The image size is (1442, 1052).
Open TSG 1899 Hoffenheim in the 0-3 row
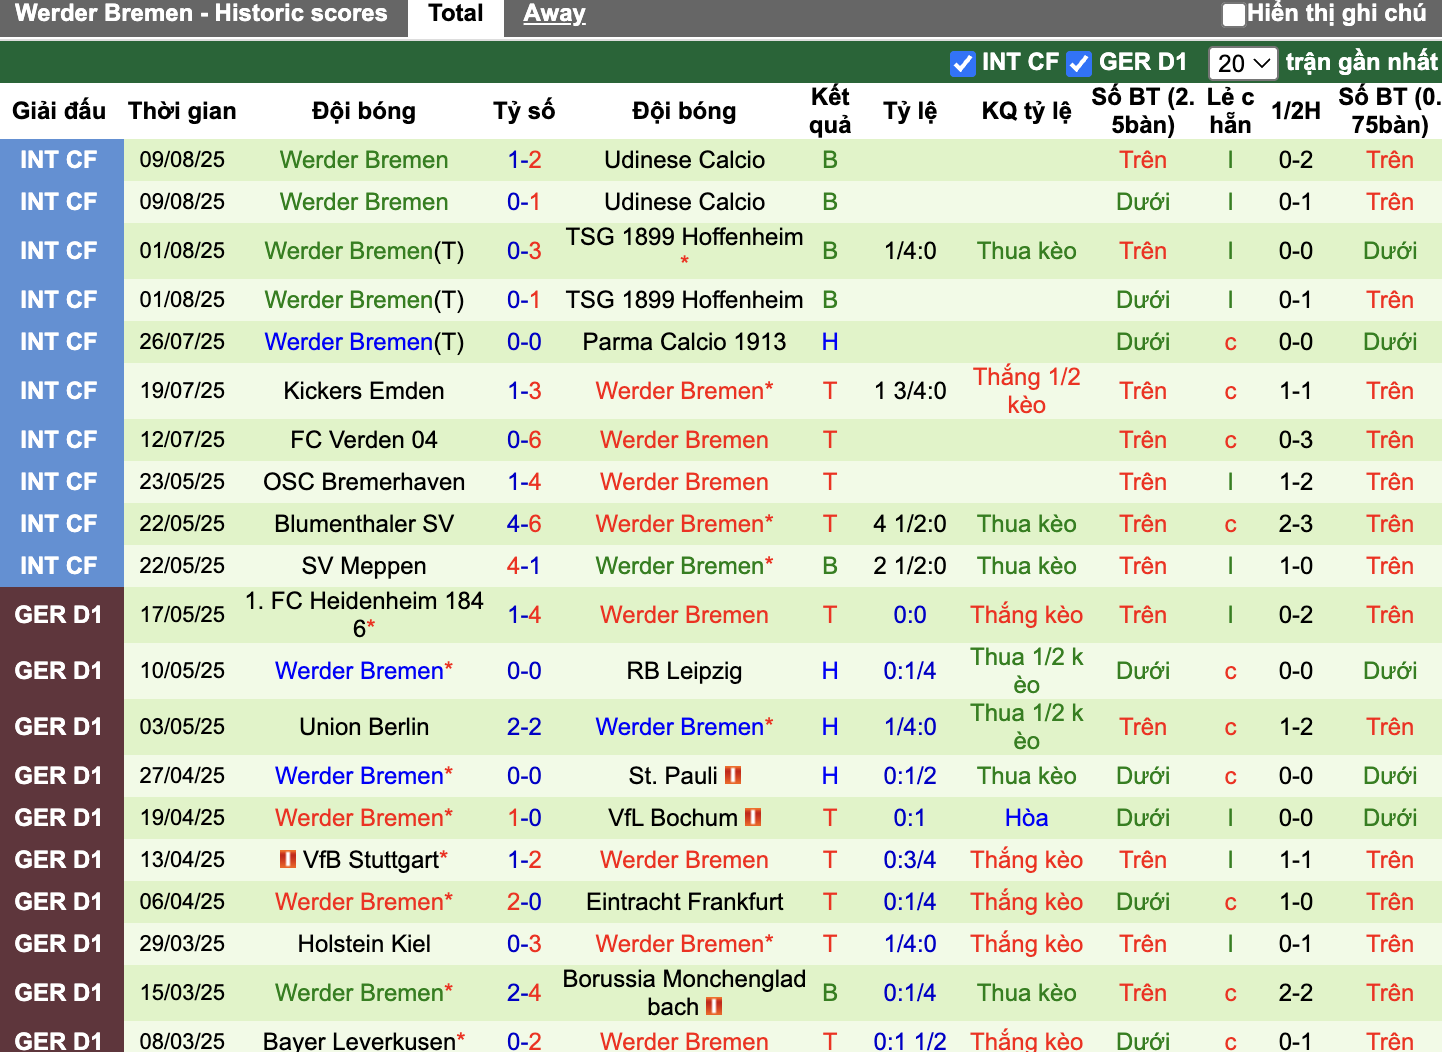(684, 237)
